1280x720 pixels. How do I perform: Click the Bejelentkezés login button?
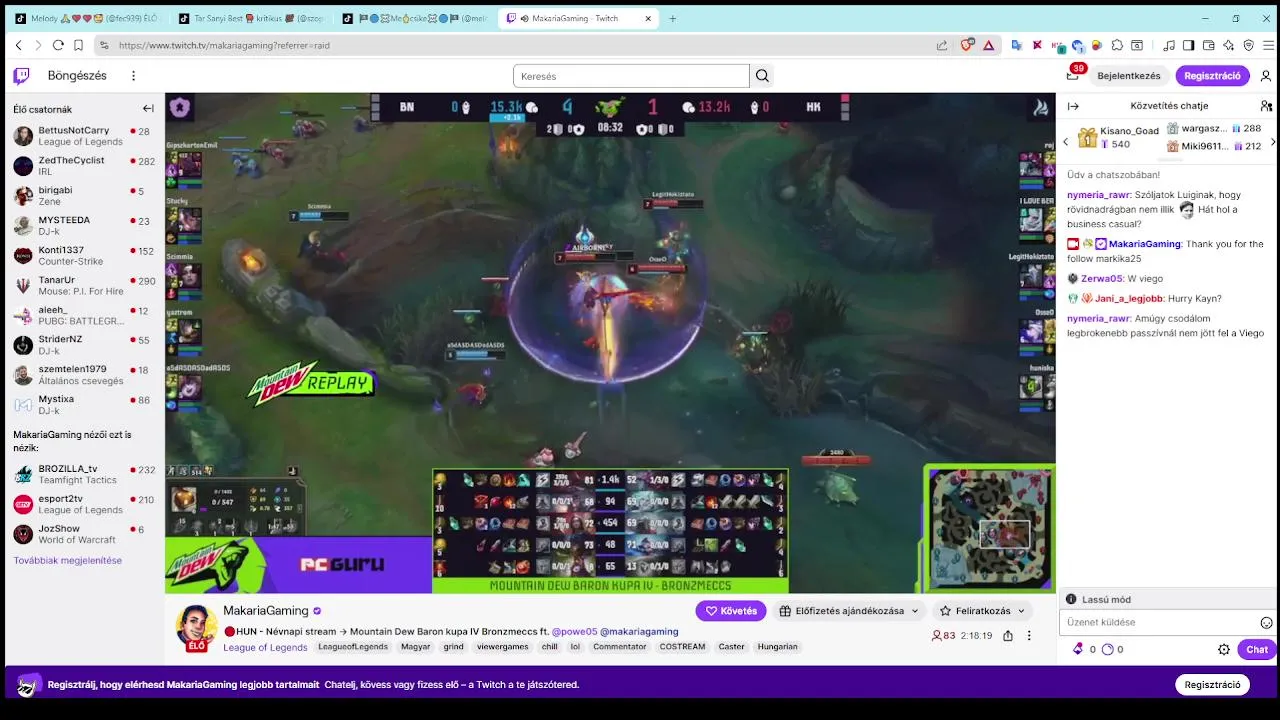coord(1129,76)
